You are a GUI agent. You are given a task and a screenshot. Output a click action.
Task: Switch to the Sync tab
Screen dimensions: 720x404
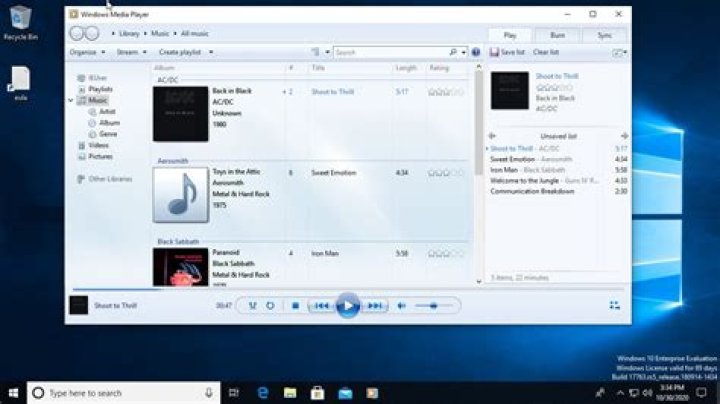click(604, 35)
